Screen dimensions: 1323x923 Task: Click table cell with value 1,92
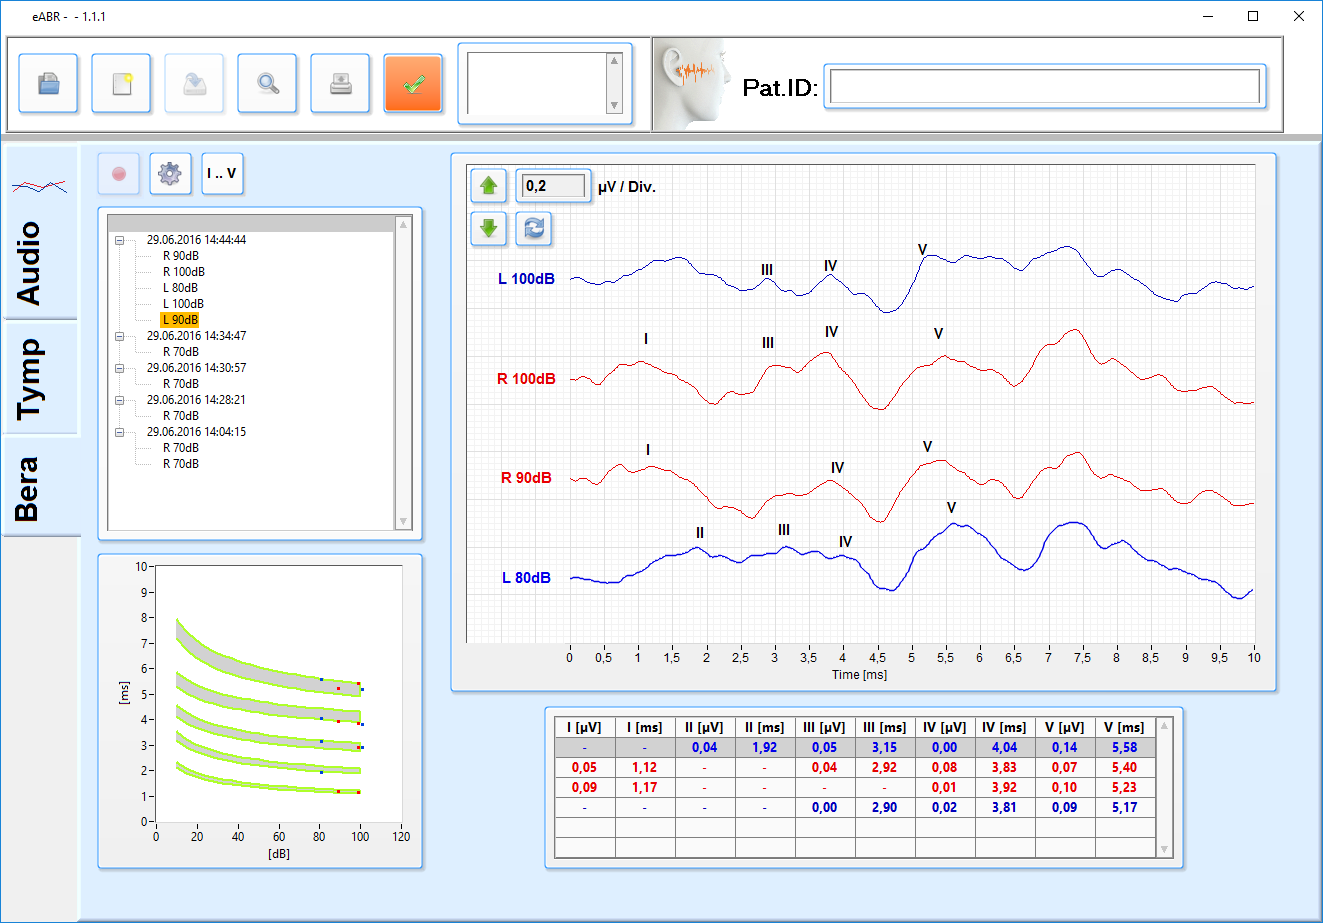pyautogui.click(x=765, y=747)
